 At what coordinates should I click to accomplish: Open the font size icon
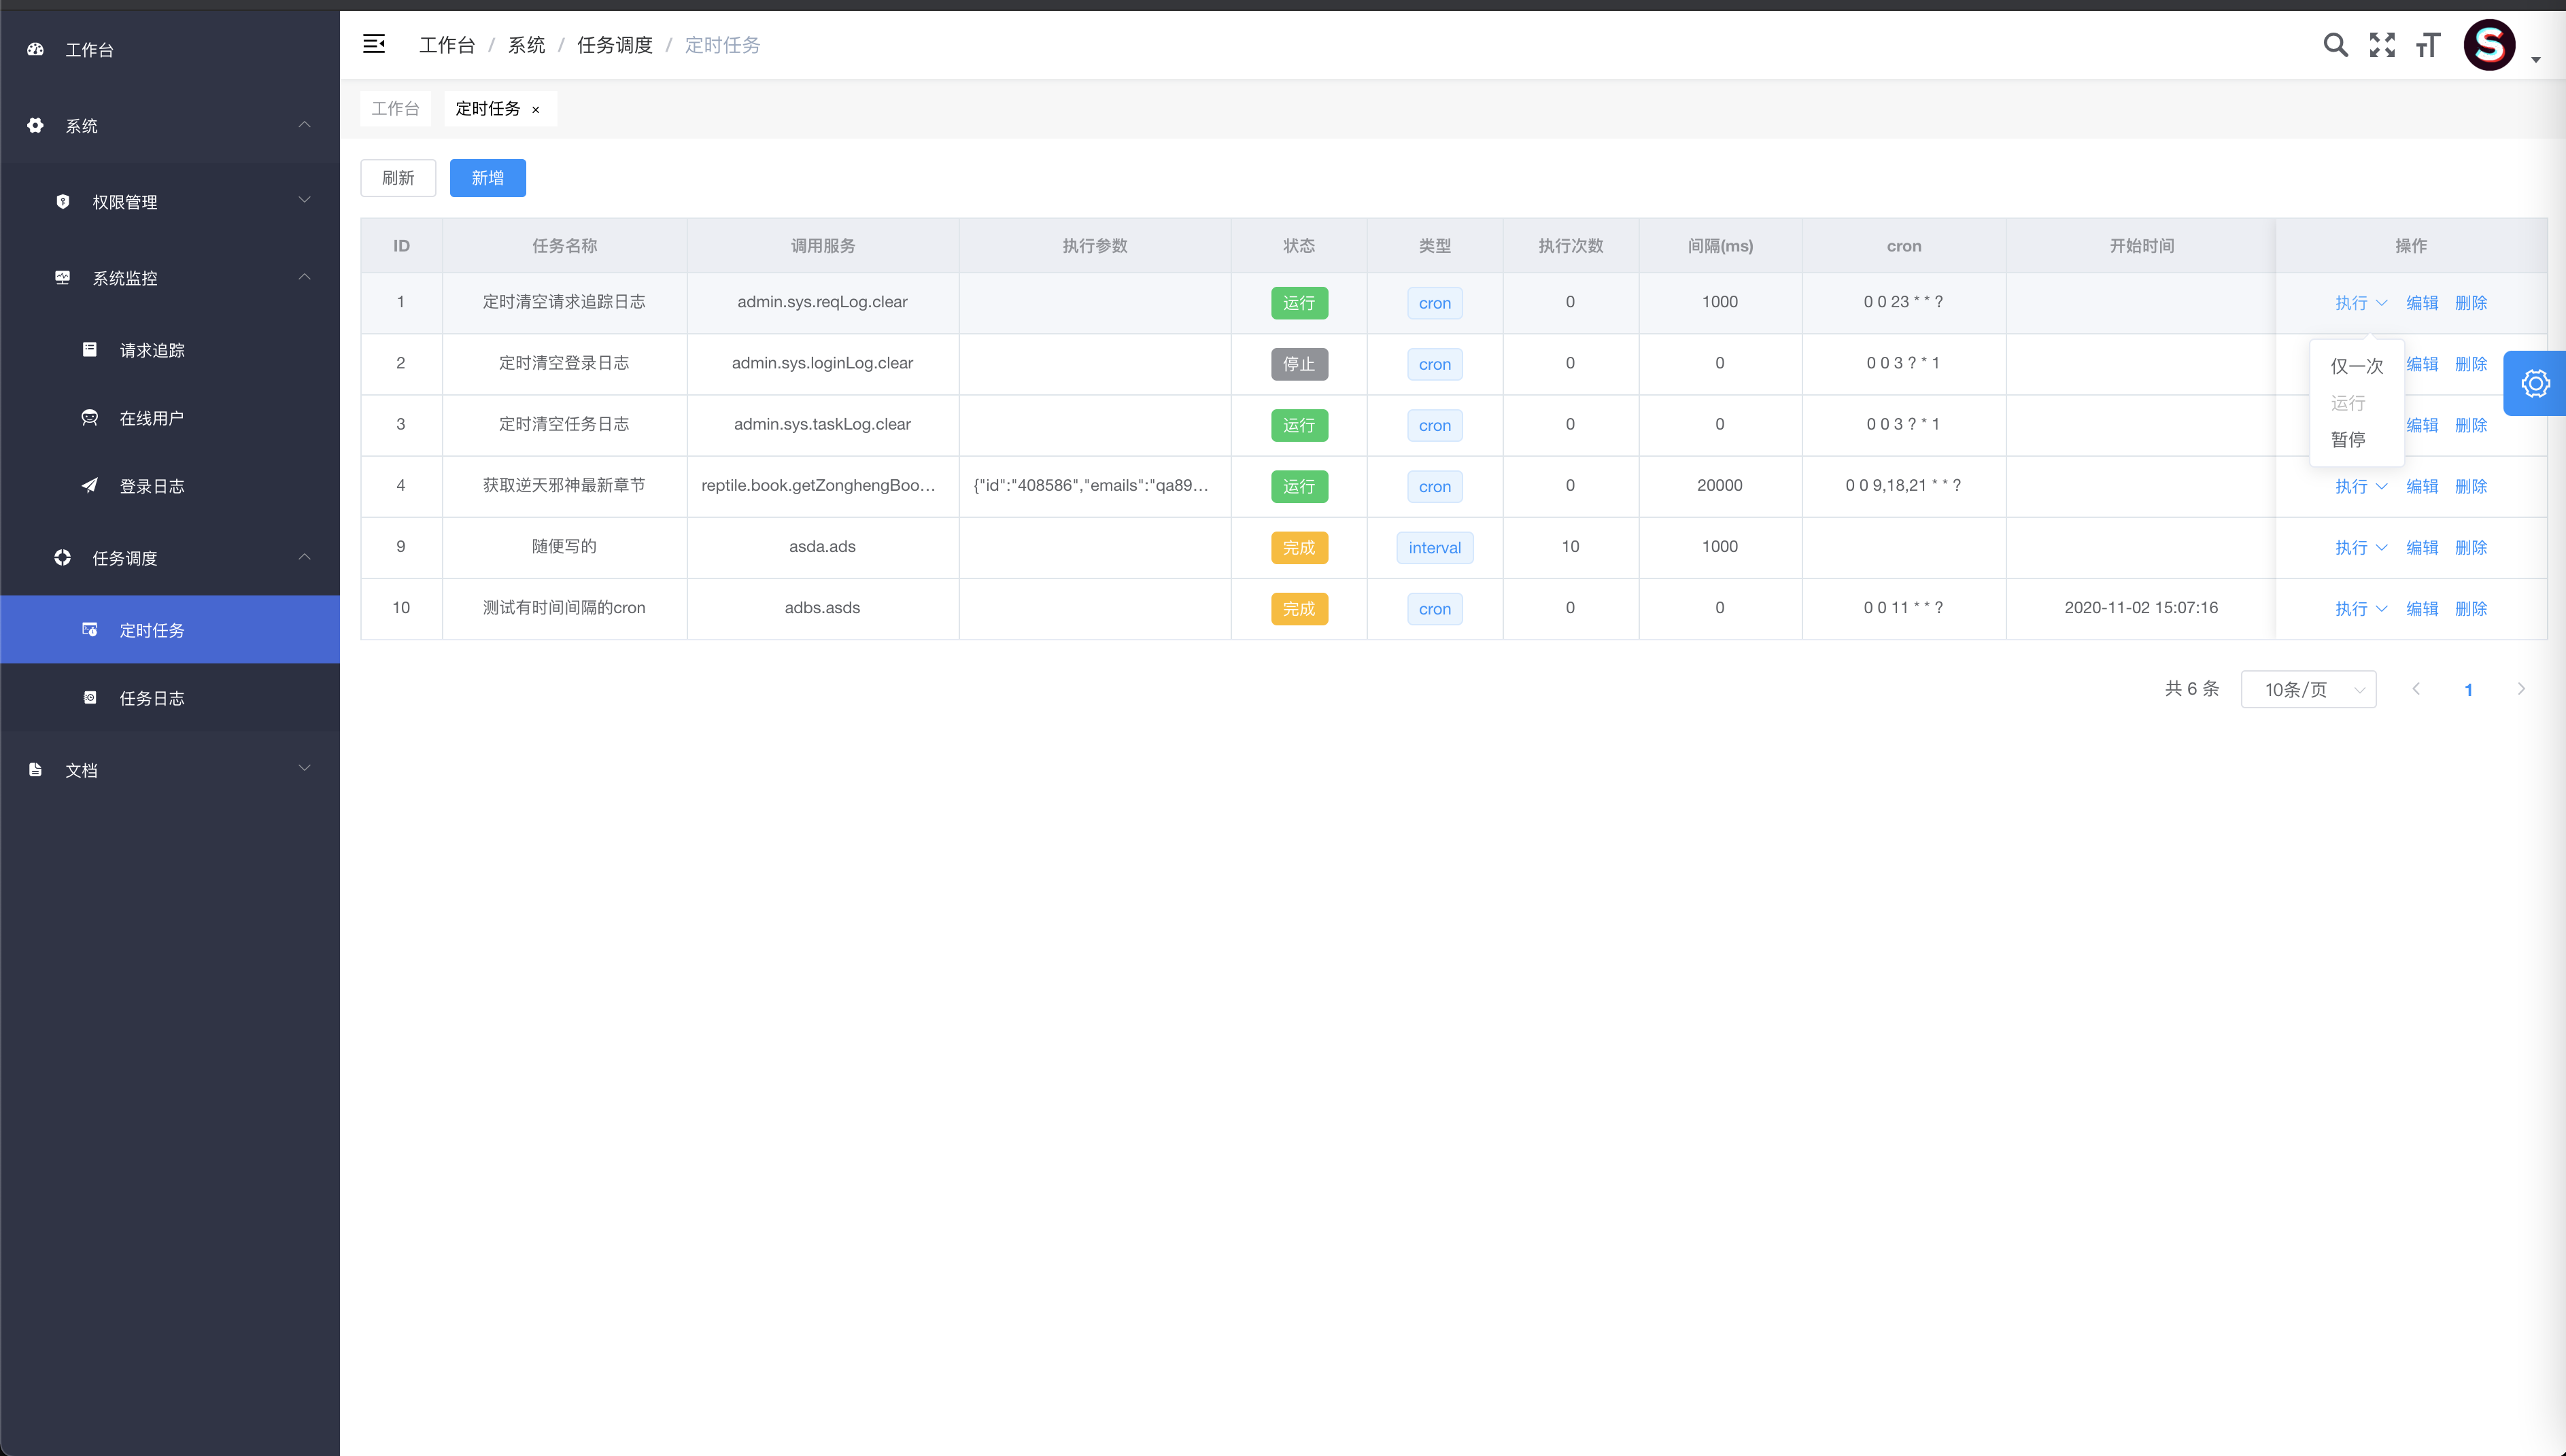2428,45
